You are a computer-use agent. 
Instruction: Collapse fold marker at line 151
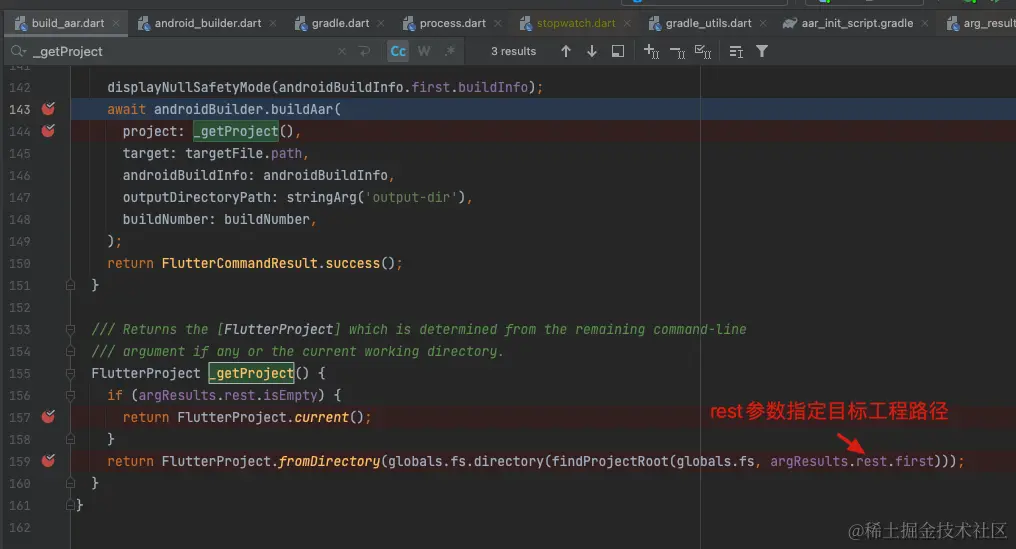coord(71,285)
